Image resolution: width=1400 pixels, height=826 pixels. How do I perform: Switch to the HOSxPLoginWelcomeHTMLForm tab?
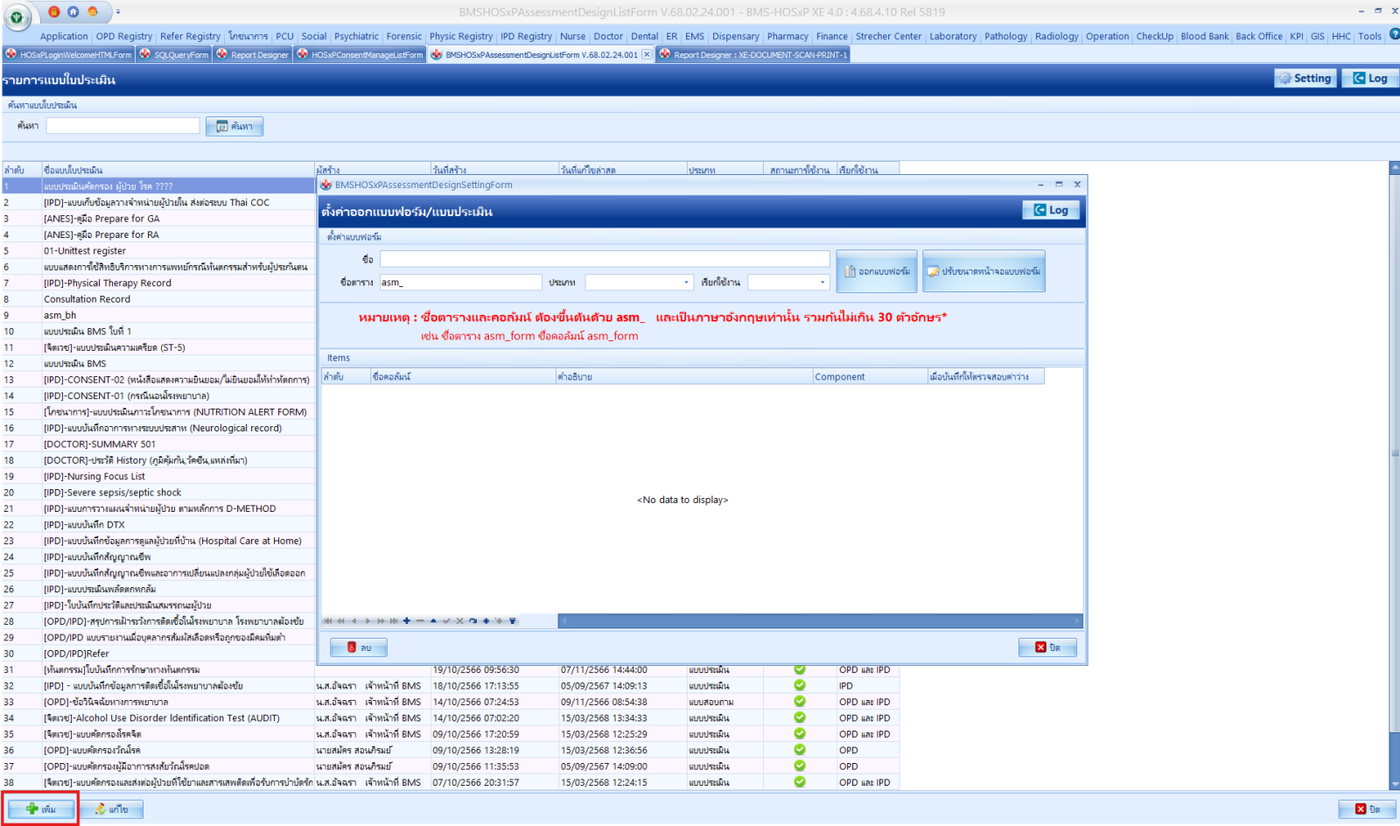[68, 54]
